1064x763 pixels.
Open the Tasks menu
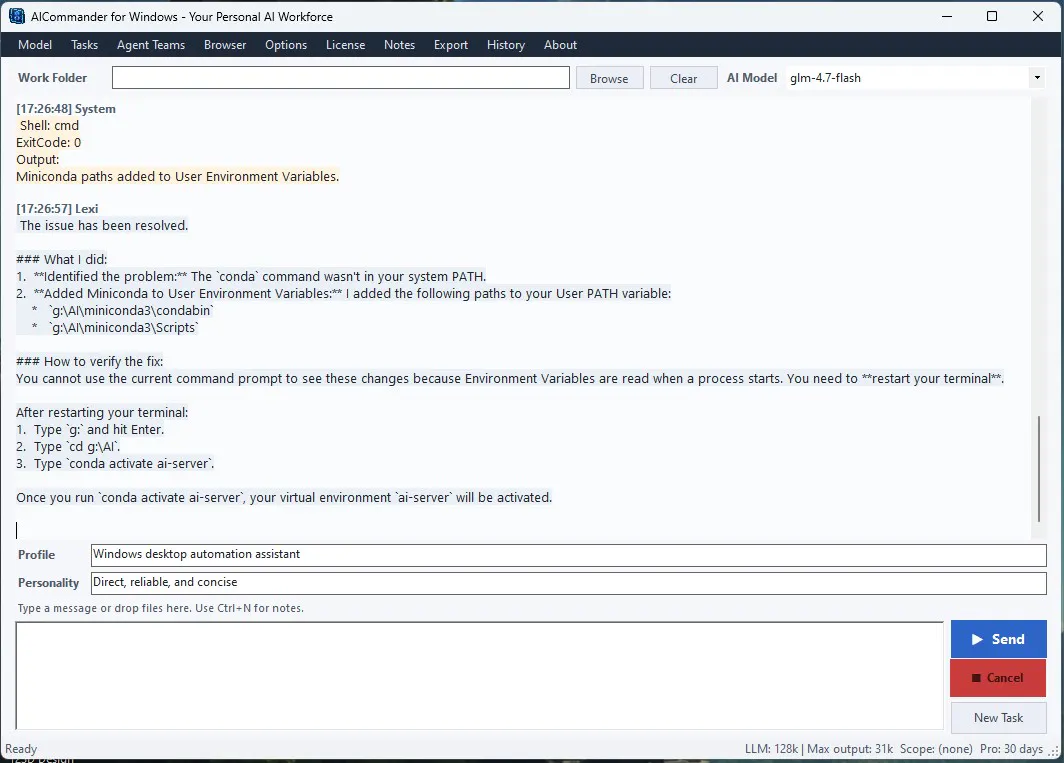coord(84,45)
